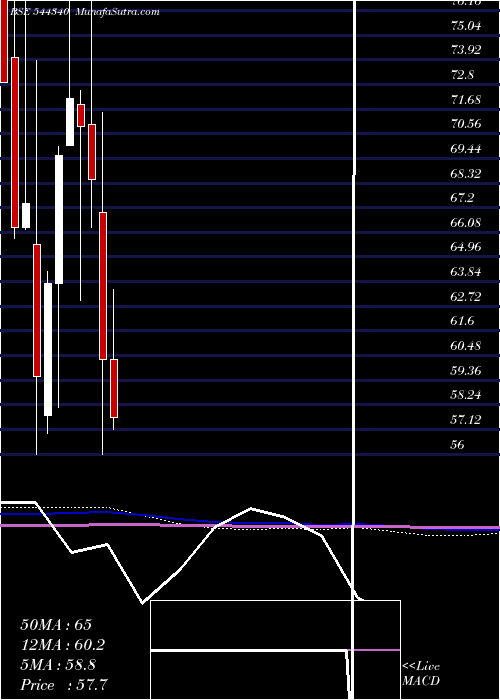
Task: Click the 66.08 price axis label
Action: coord(467,223)
